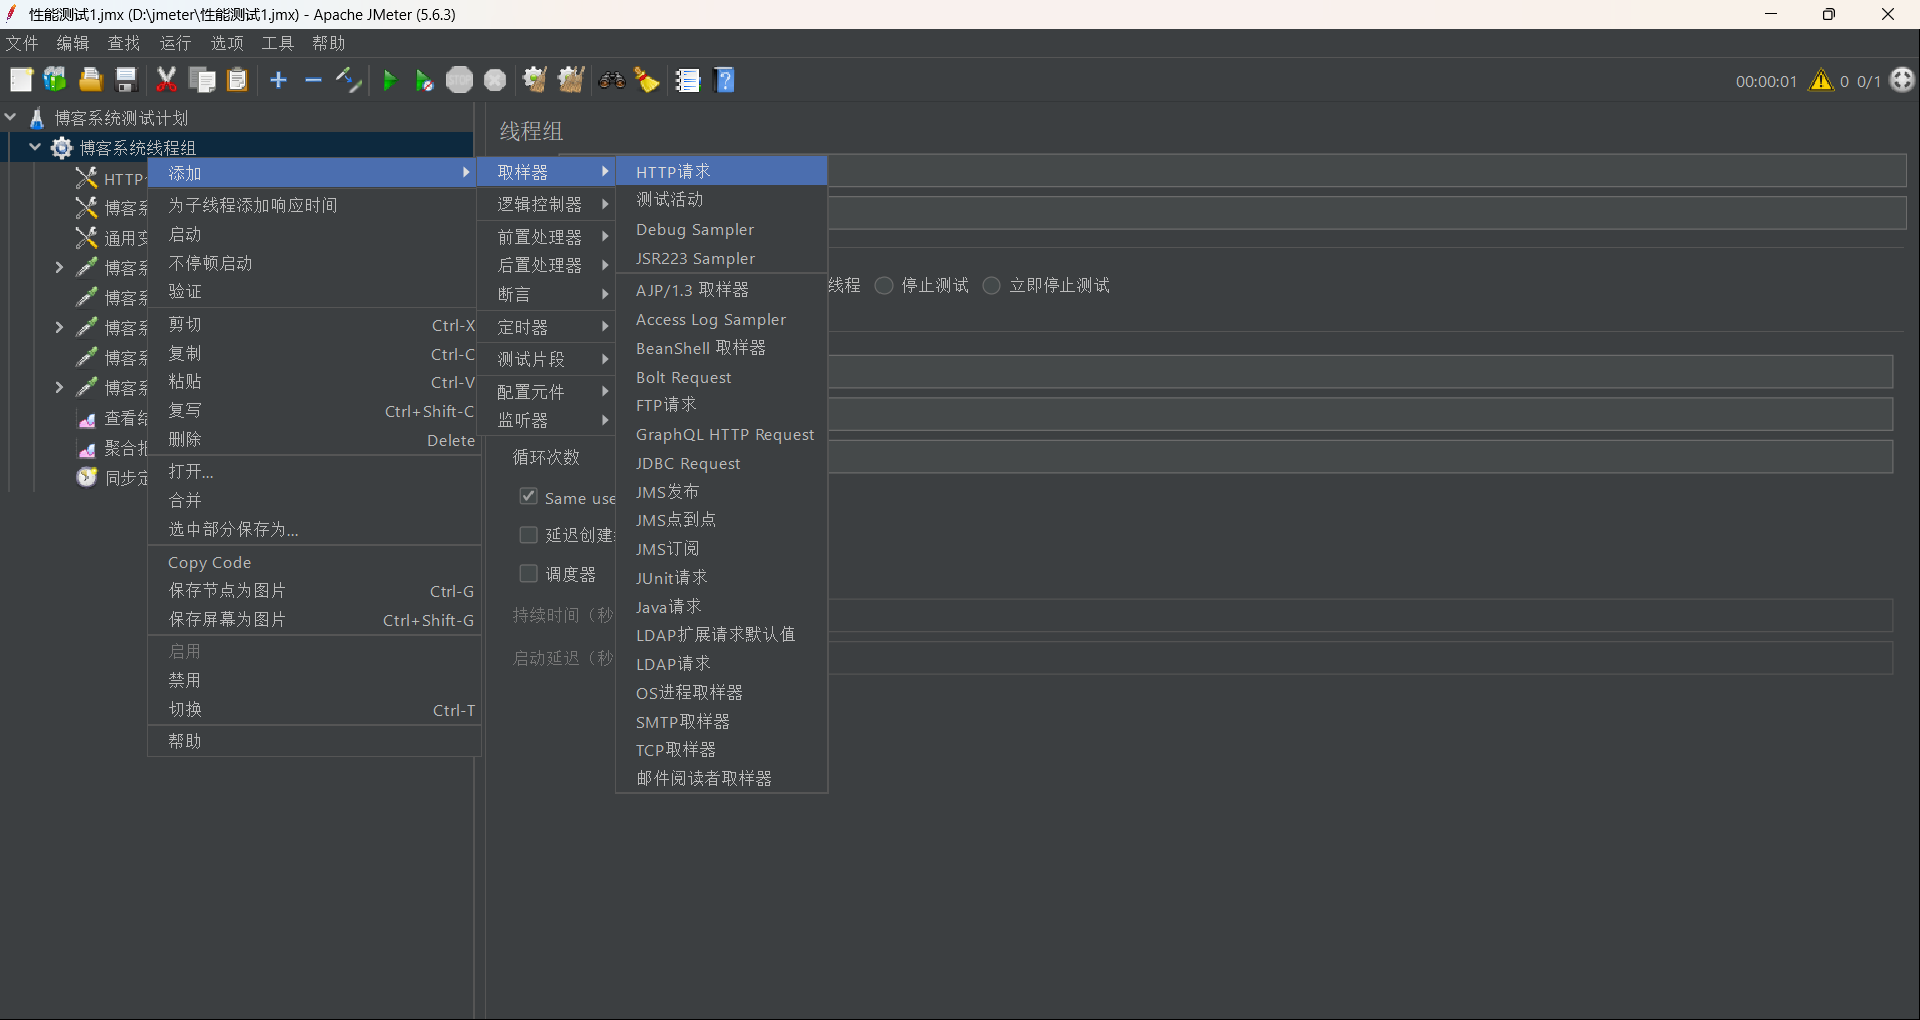
Task: Select 为子线程添加响应时间 context entry
Action: pyautogui.click(x=314, y=205)
